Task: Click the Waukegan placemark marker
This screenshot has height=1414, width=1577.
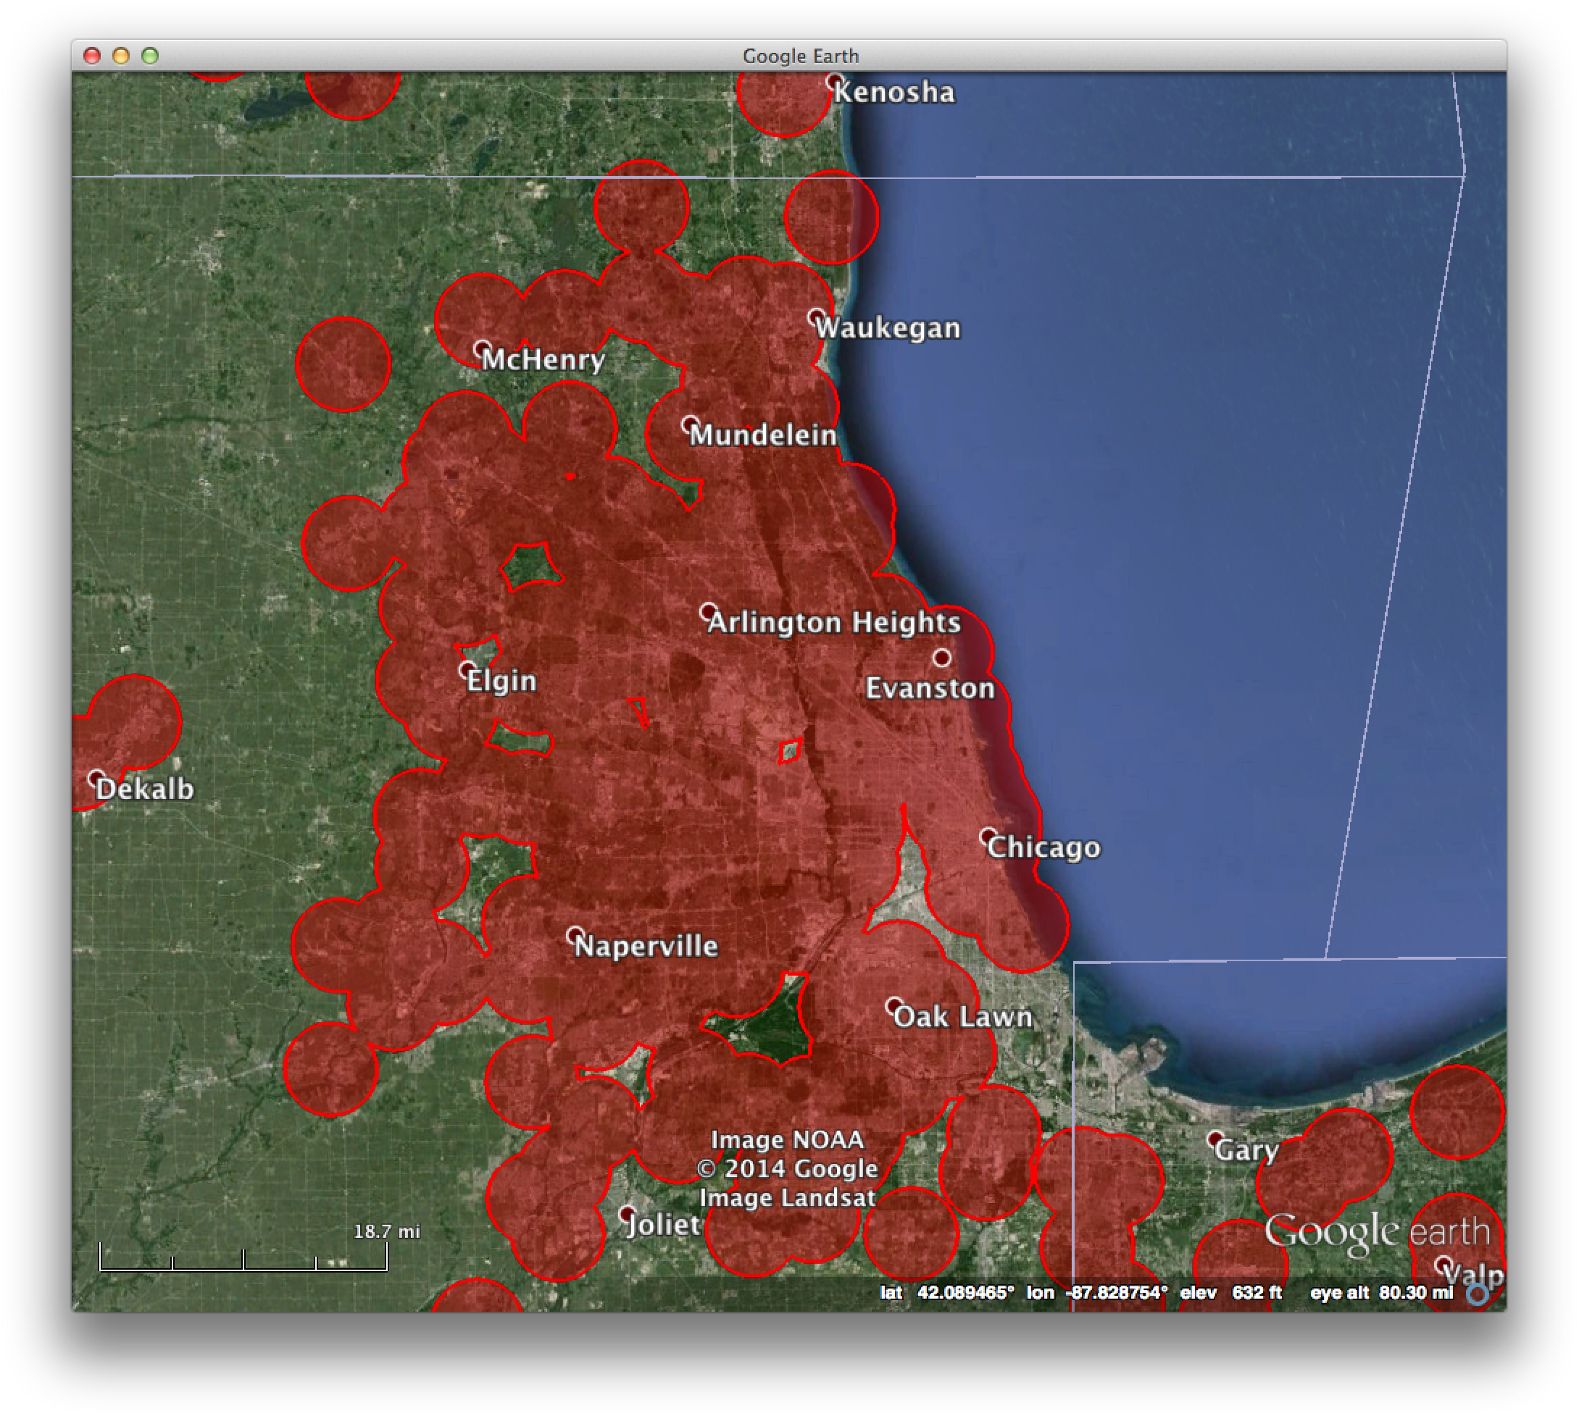Action: tap(817, 317)
